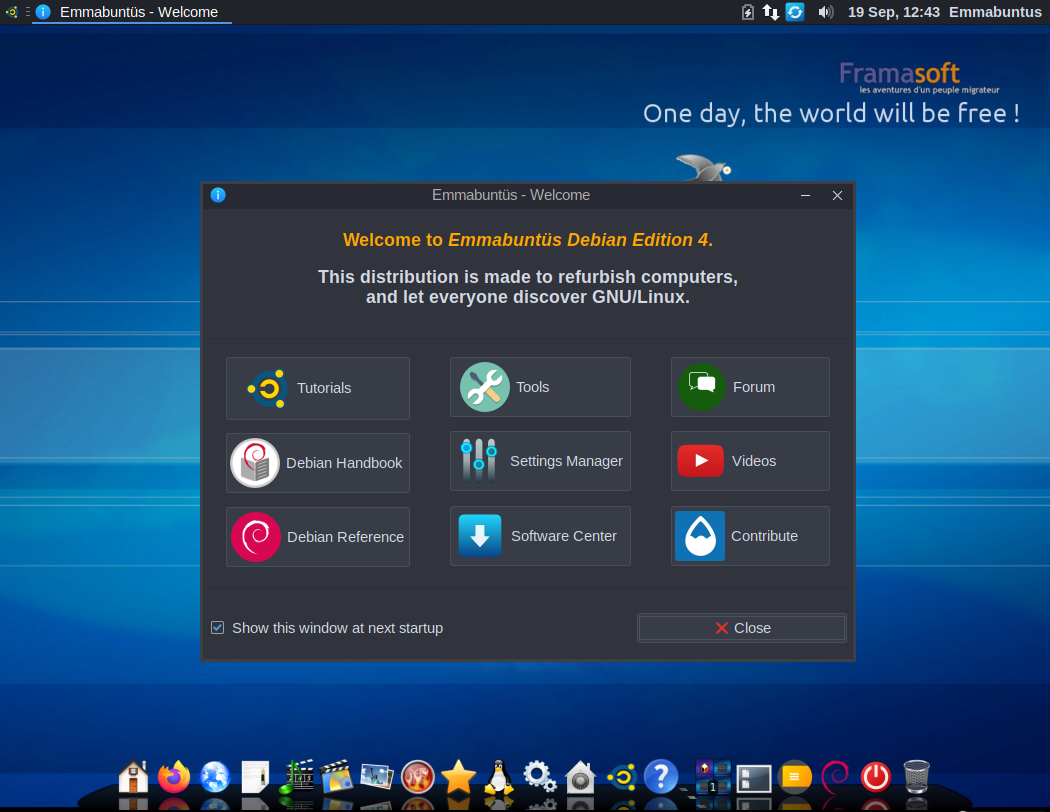The height and width of the screenshot is (812, 1050).
Task: Click the Tux penguin icon in dock
Action: (499, 777)
